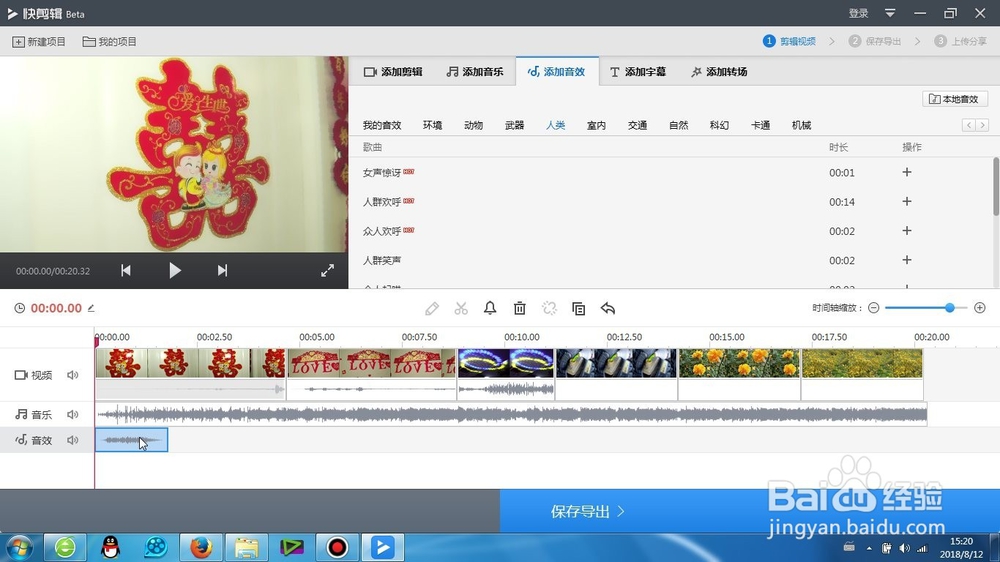Select the 科幻 sound category
The height and width of the screenshot is (562, 1000).
tap(719, 125)
